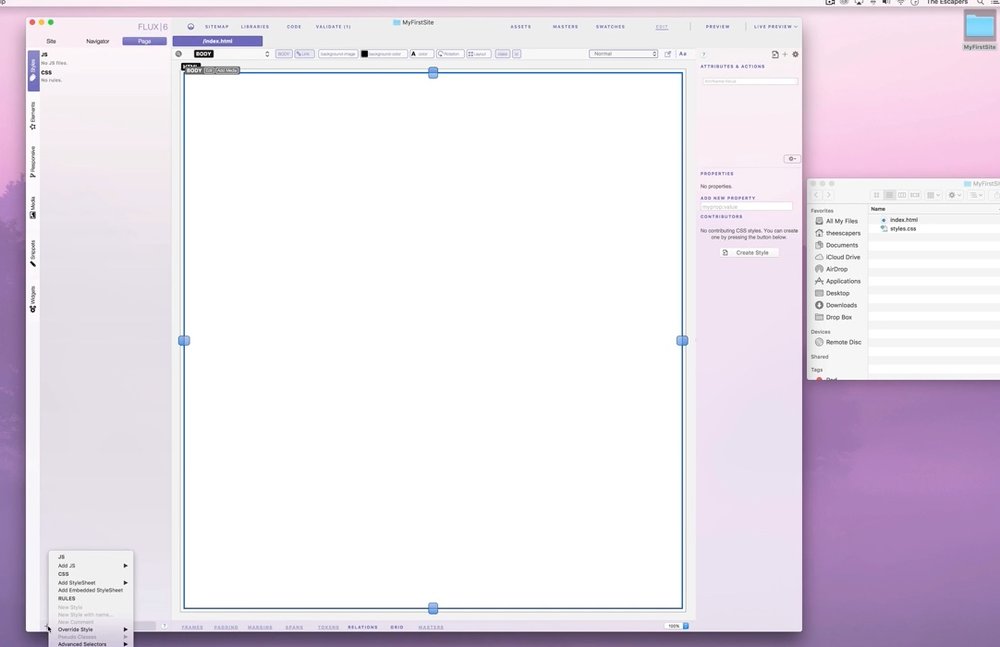Open zoom percentage stepper
The image size is (1000, 647).
coord(686,627)
